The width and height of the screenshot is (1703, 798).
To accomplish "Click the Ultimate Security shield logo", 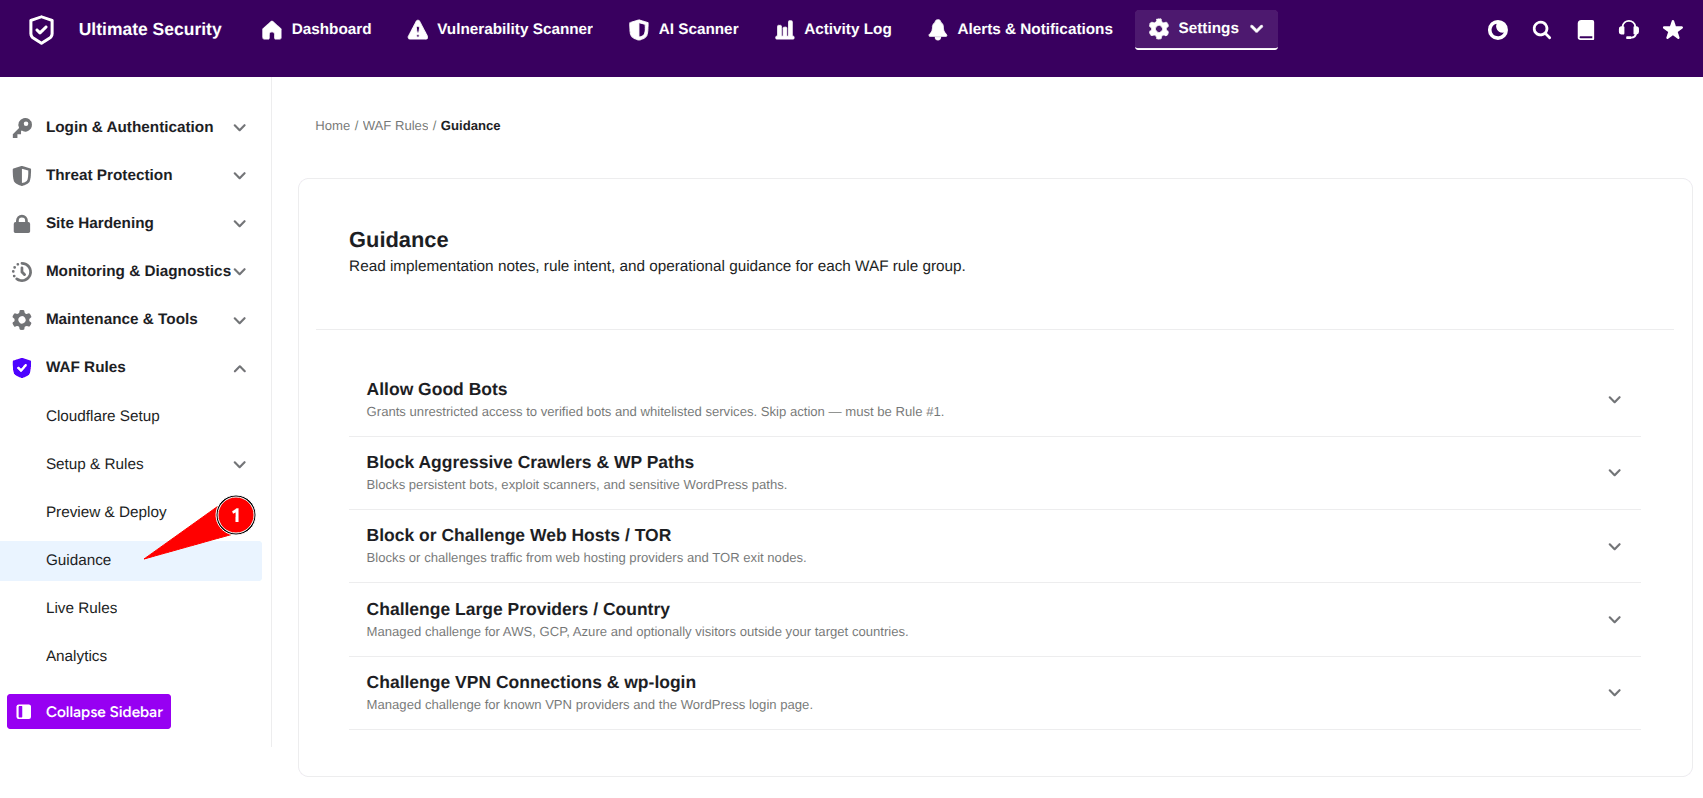I will tap(41, 30).
